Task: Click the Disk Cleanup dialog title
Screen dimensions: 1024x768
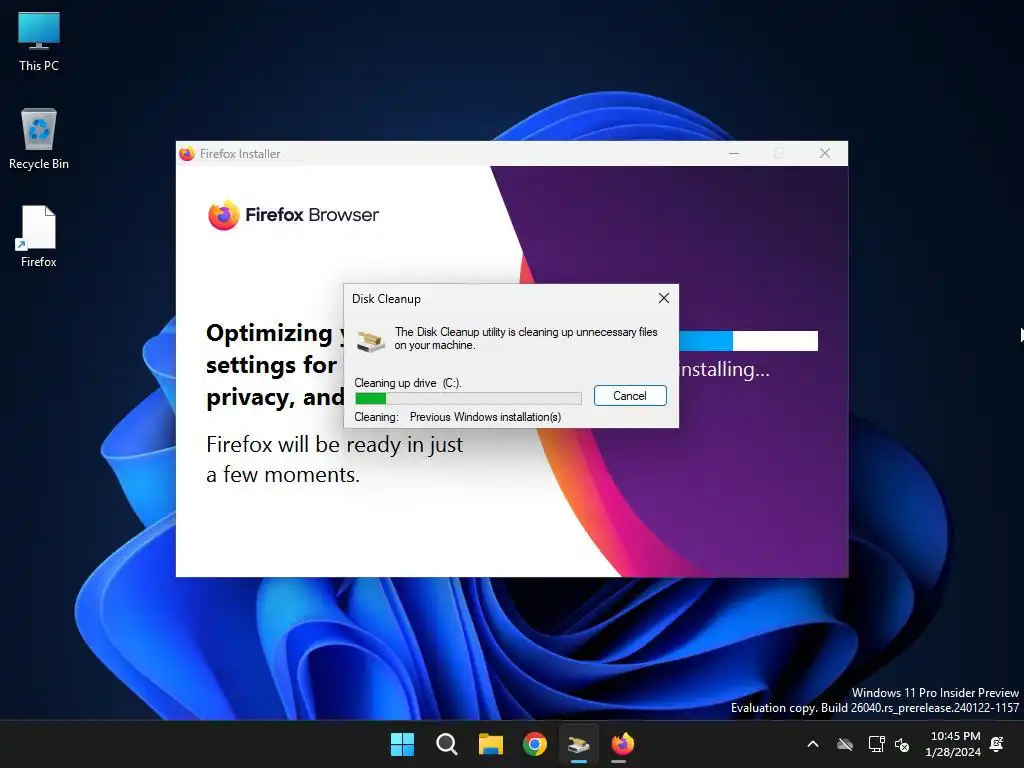Action: pyautogui.click(x=386, y=298)
